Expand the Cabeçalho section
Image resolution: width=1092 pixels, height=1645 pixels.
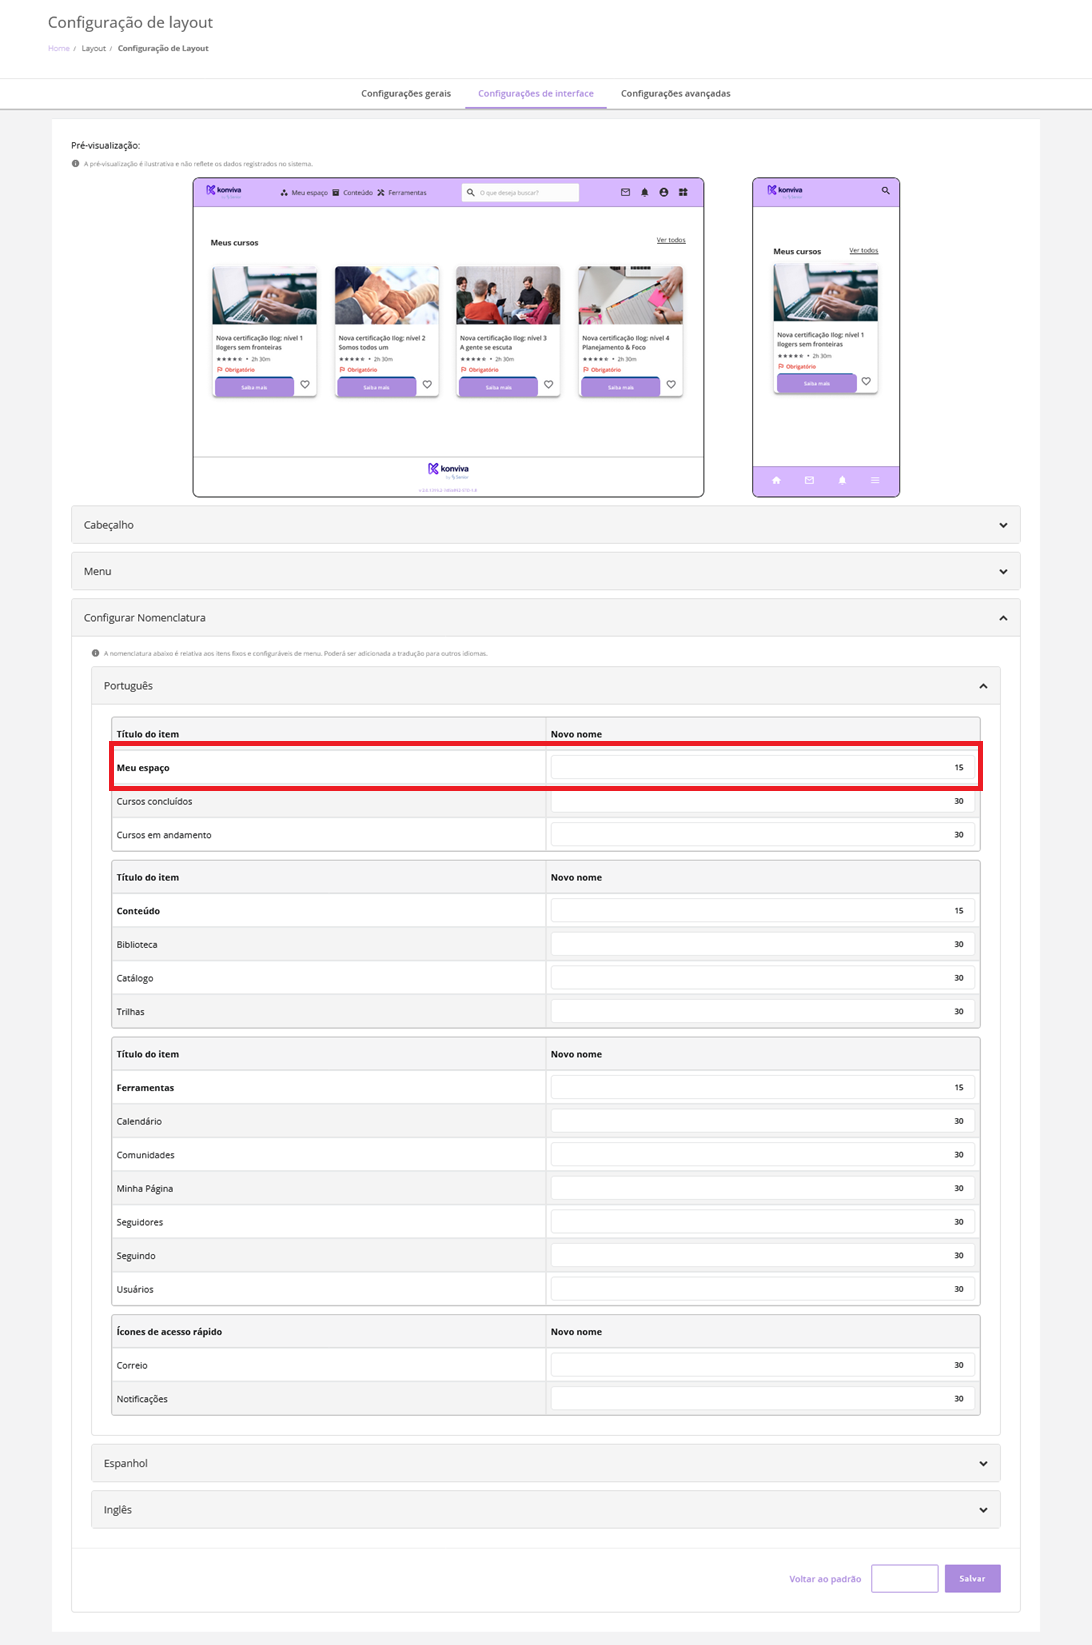pos(1003,525)
